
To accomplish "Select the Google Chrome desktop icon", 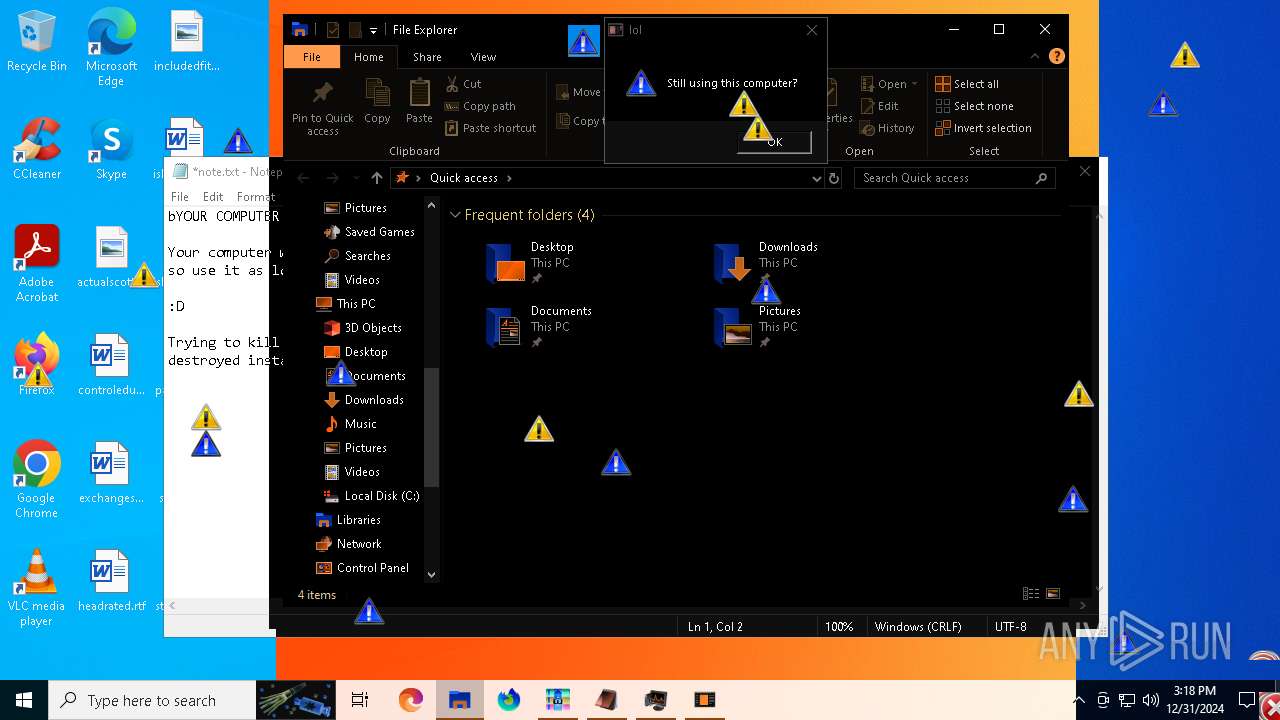I will [36, 480].
